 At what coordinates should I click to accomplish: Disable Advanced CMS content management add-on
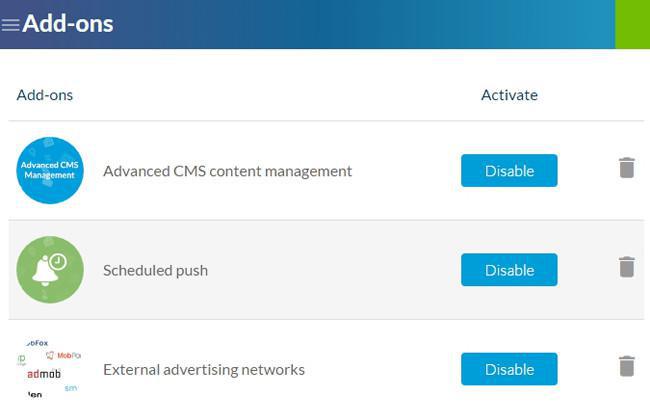coord(509,171)
